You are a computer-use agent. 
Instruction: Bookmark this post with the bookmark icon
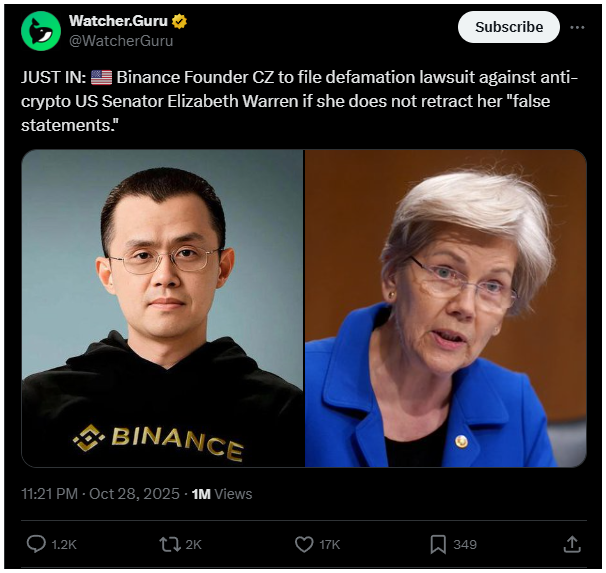438,544
